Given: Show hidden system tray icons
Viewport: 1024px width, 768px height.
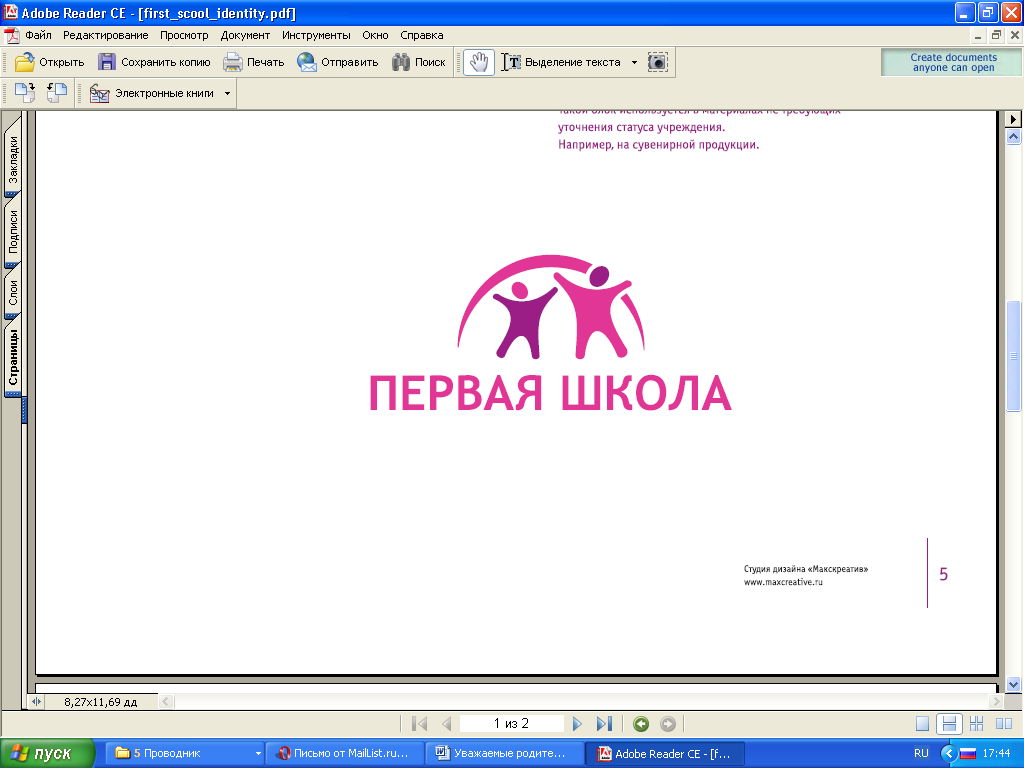Looking at the screenshot, I should pos(948,754).
